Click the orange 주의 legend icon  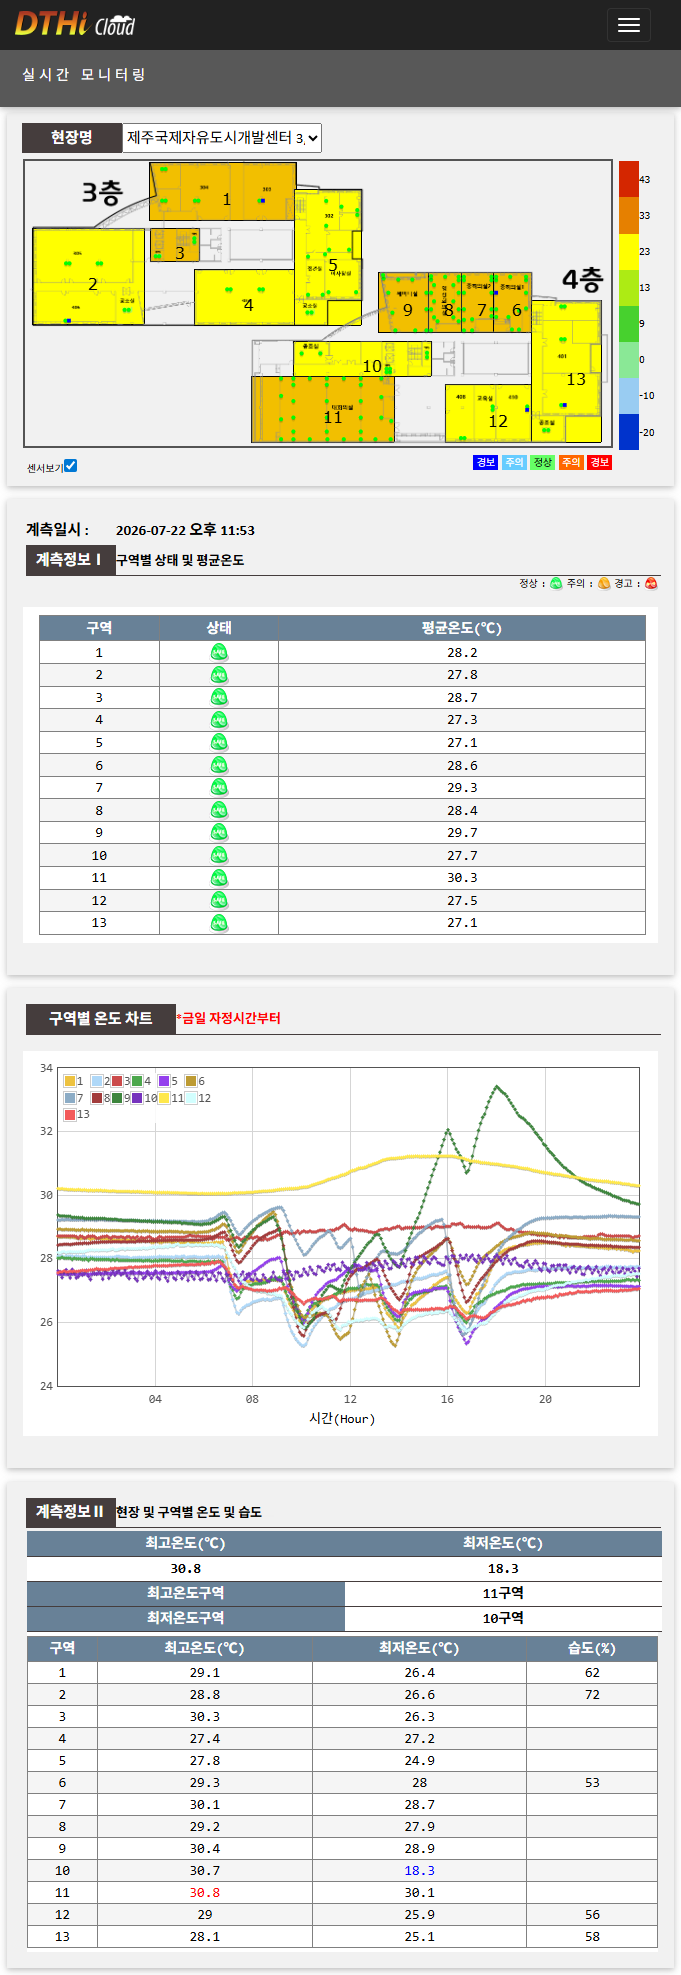[604, 584]
